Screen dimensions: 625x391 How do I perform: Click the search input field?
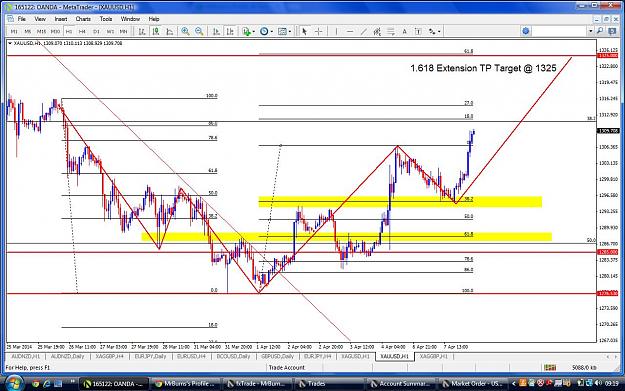coord(560,31)
